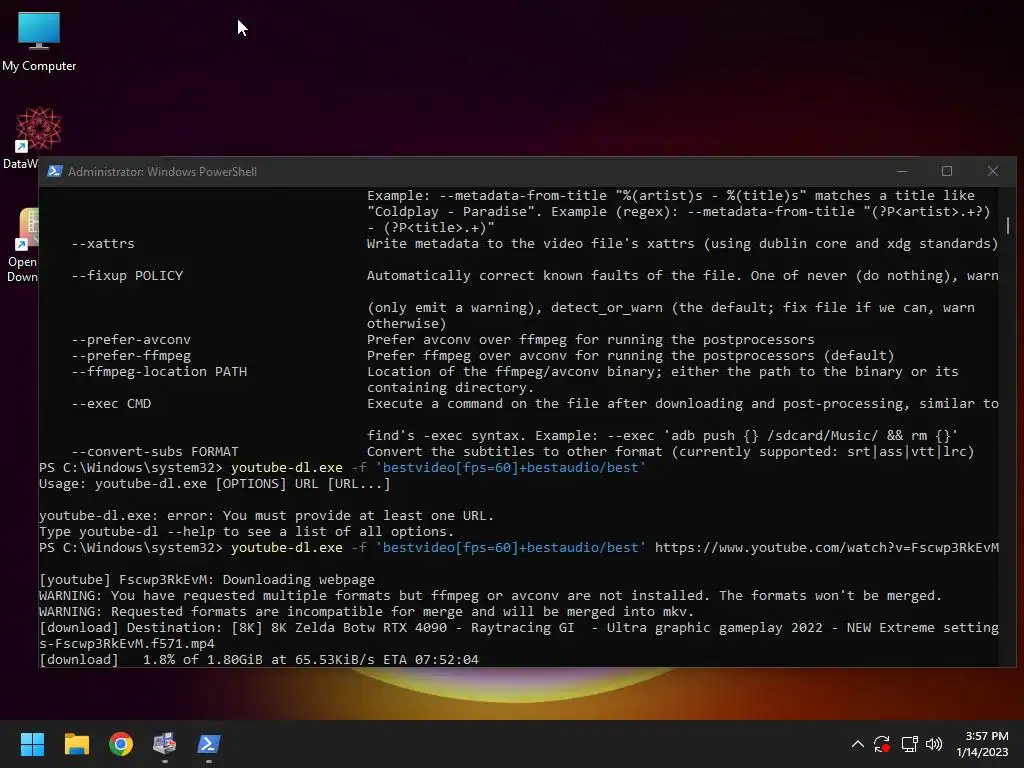Click the 'Type youtube-dl --help' hint line
The width and height of the screenshot is (1024, 768).
246,532
